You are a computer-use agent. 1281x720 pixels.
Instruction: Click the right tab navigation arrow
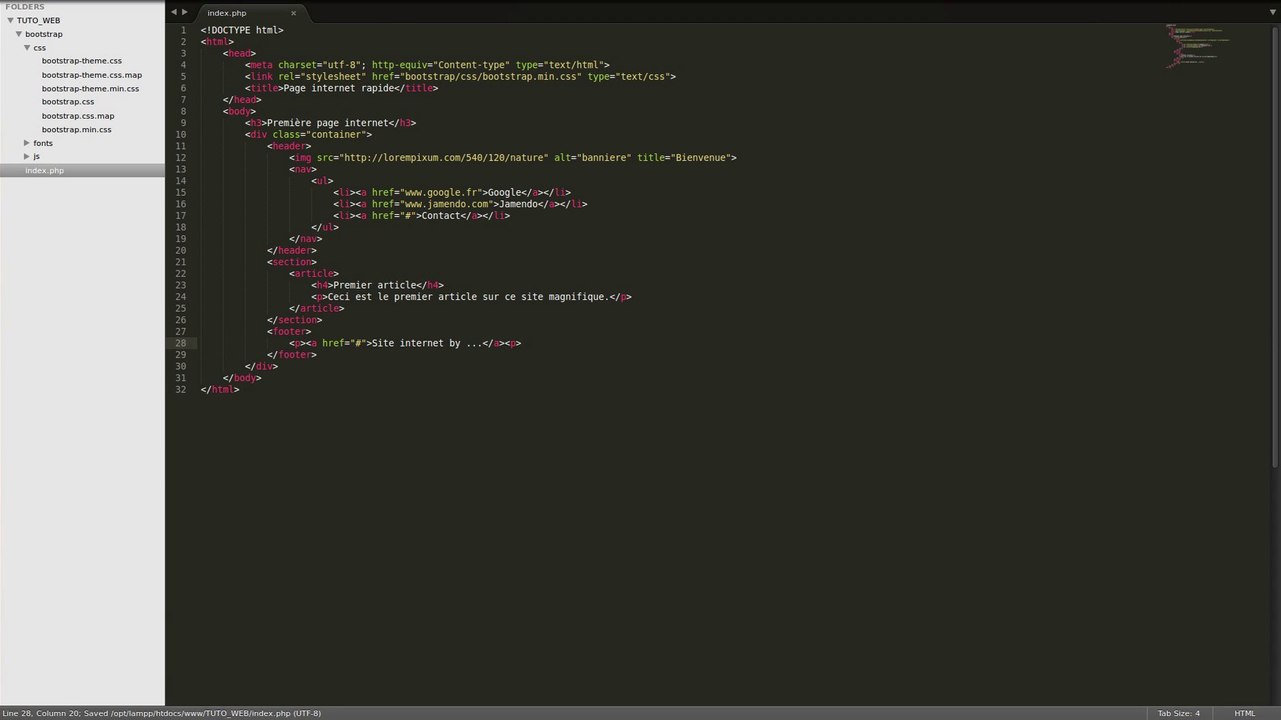[184, 12]
